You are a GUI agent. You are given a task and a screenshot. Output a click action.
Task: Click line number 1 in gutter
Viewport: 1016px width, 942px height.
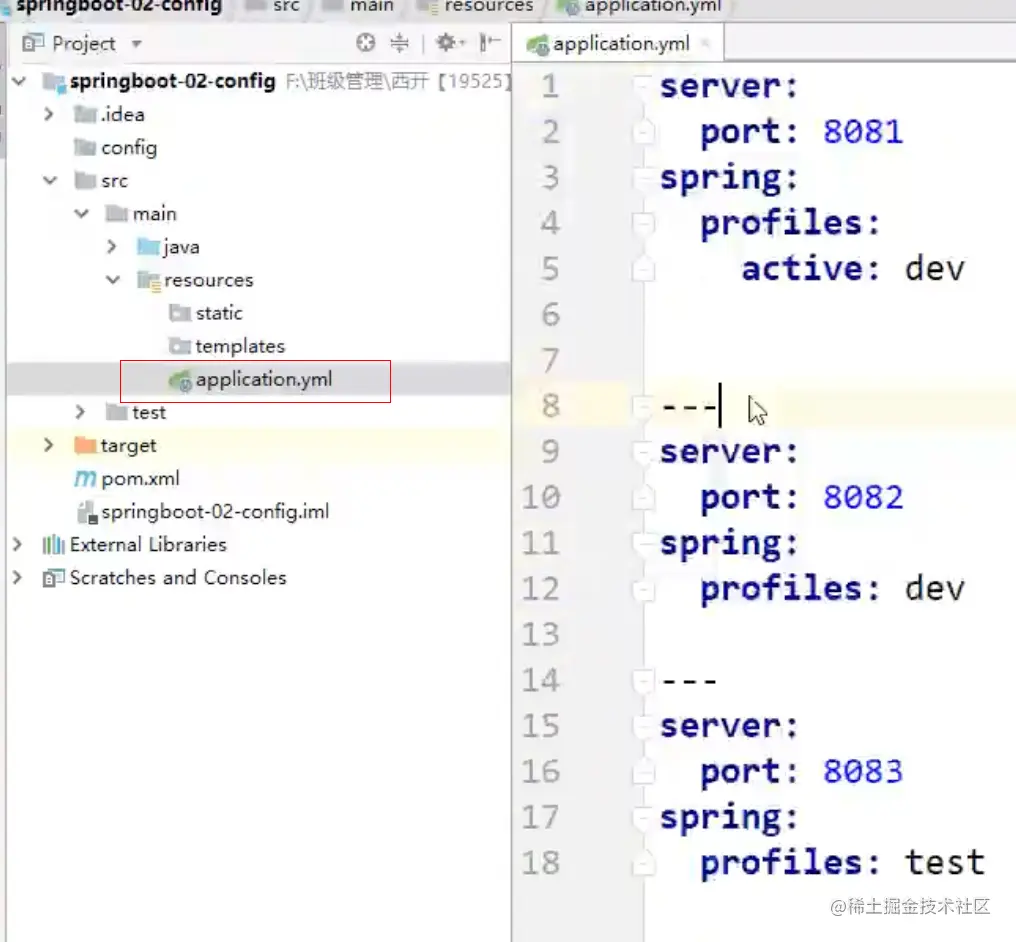[x=550, y=86]
